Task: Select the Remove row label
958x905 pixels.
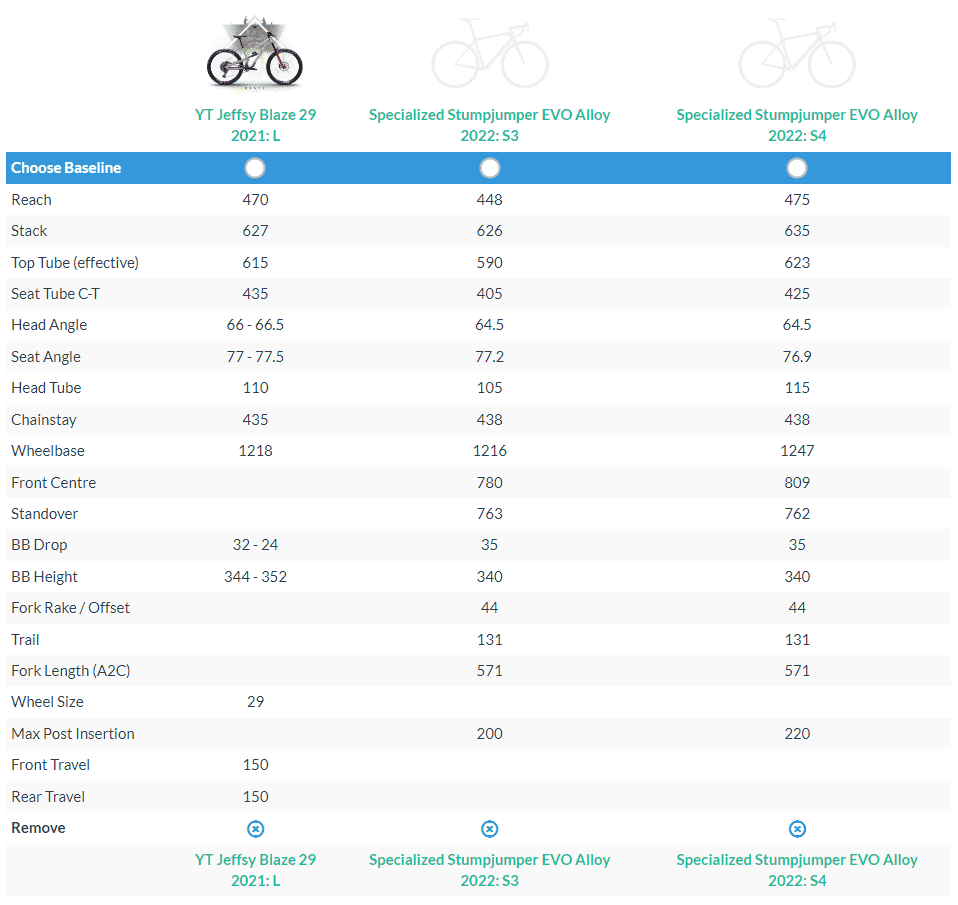Action: click(x=38, y=828)
